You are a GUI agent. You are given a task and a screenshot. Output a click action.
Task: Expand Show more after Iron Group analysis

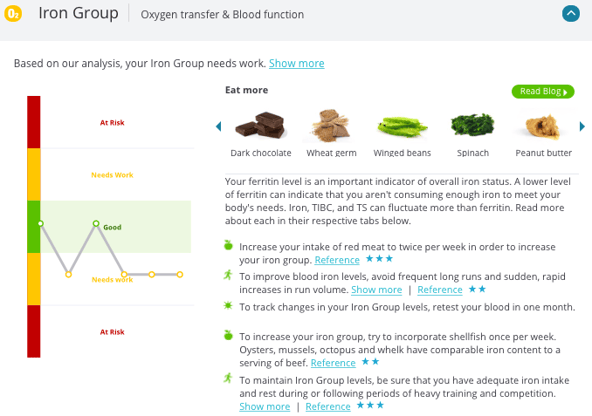(296, 63)
